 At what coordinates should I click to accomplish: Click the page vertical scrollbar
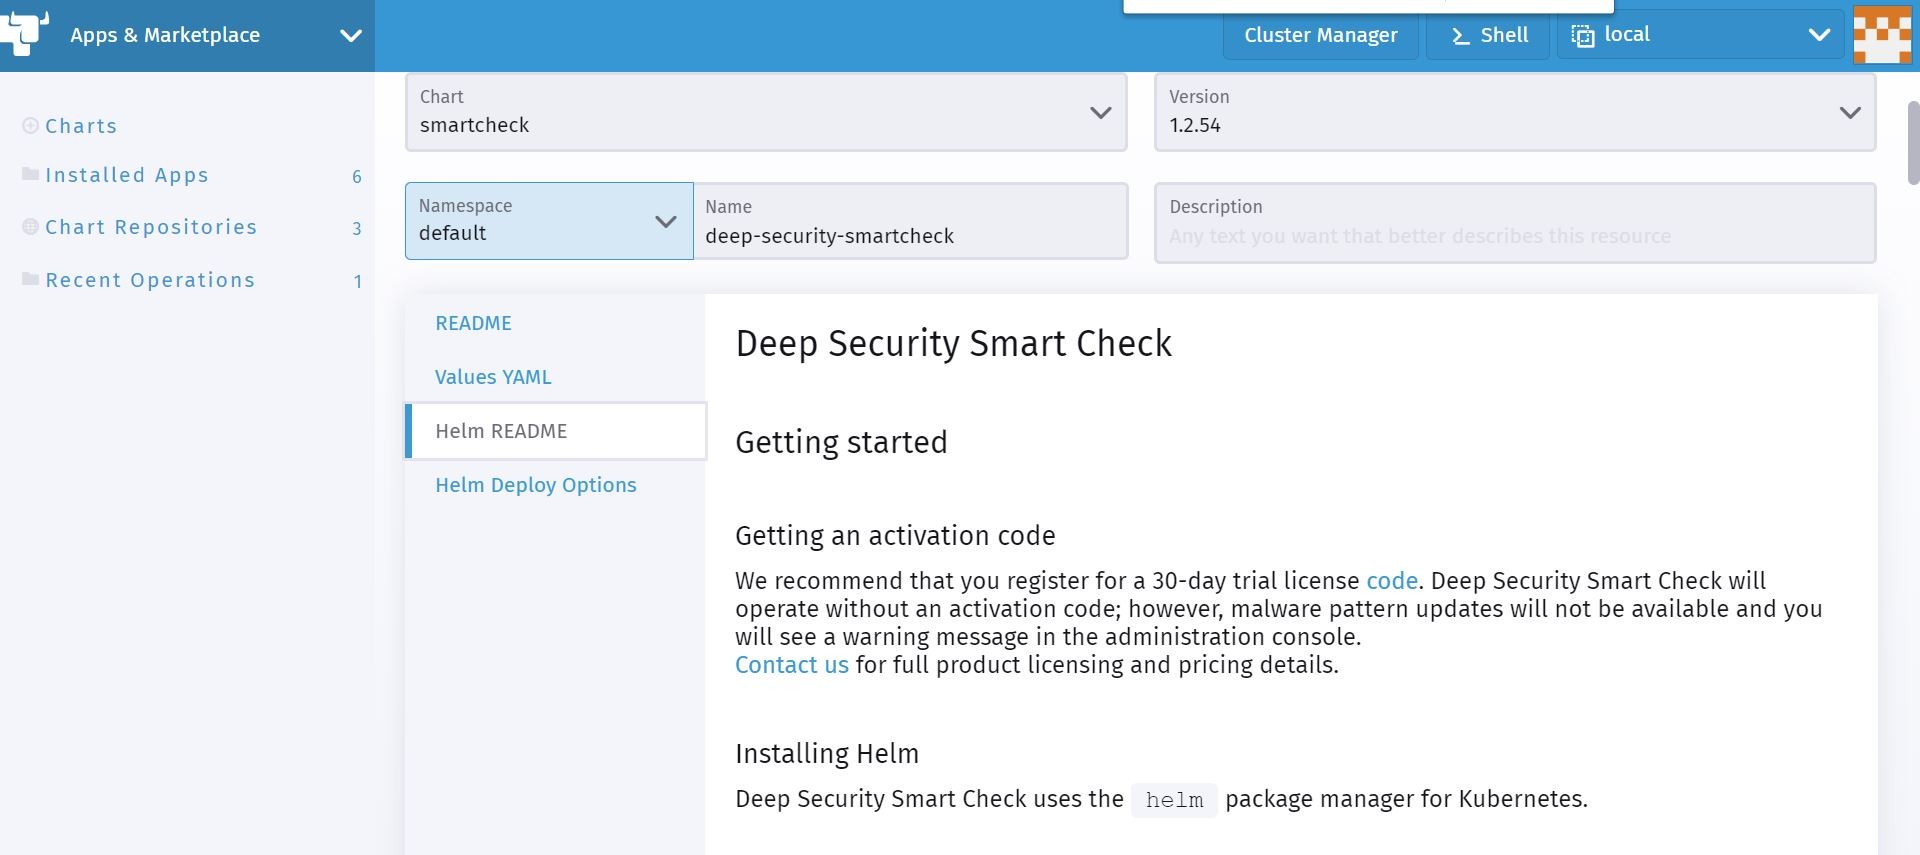(1913, 142)
